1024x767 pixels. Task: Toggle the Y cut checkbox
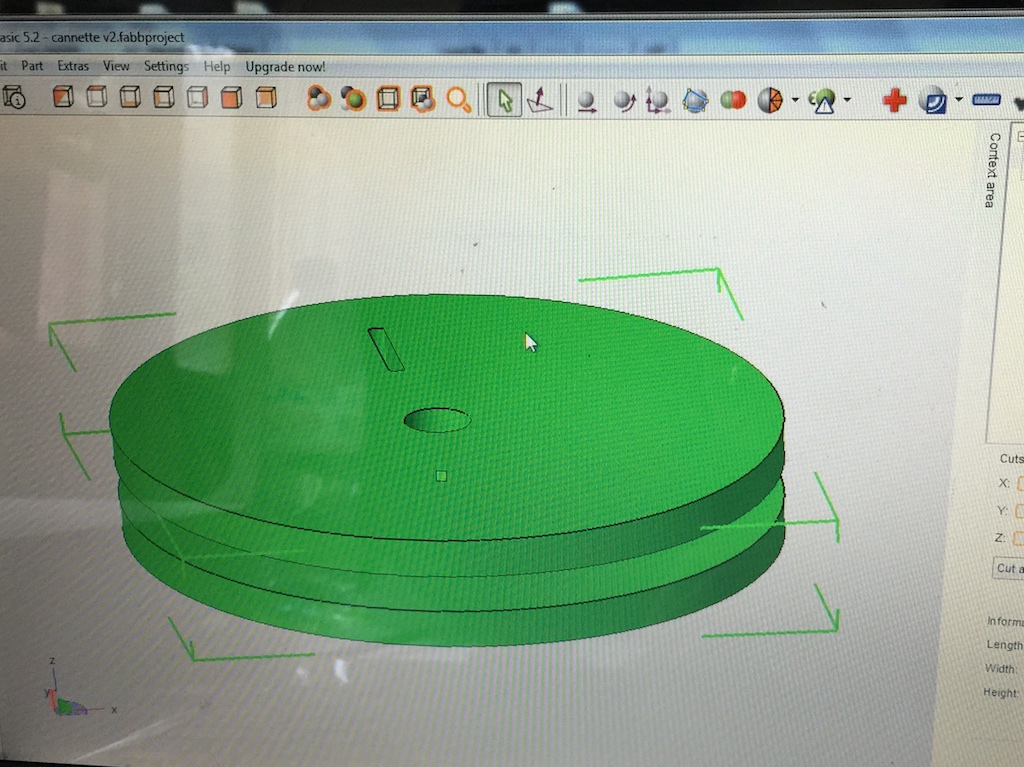tap(1019, 511)
